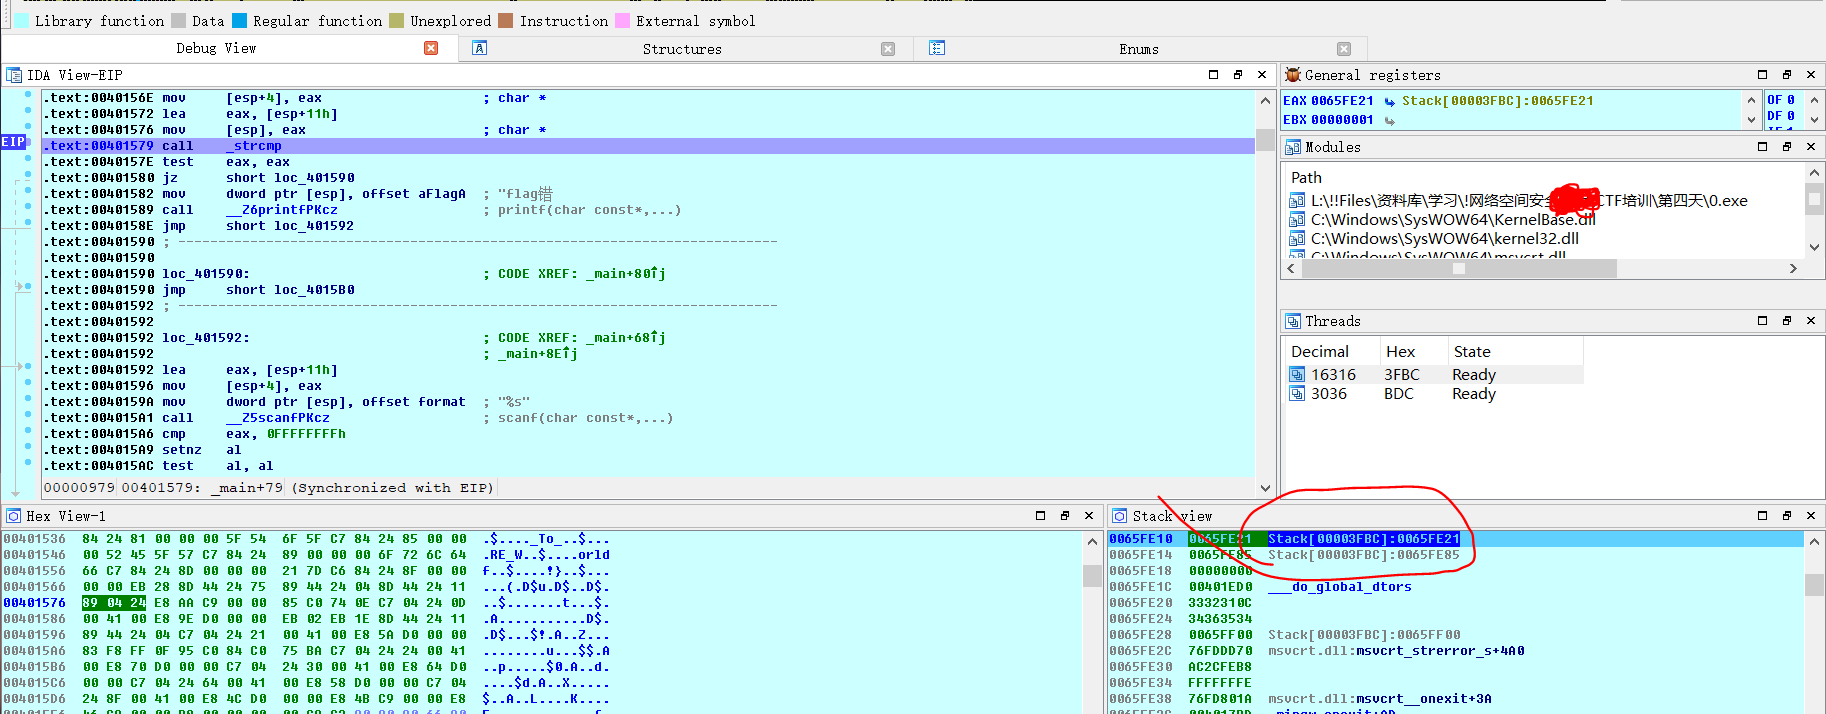Follow the EBX register jump arrow
This screenshot has height=714, width=1826.
(1390, 120)
